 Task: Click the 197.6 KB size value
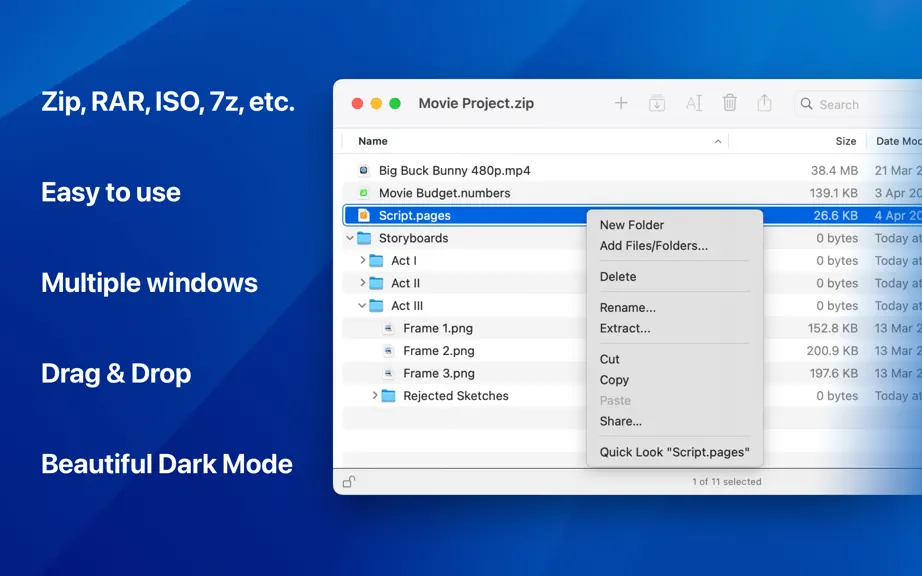tap(833, 373)
